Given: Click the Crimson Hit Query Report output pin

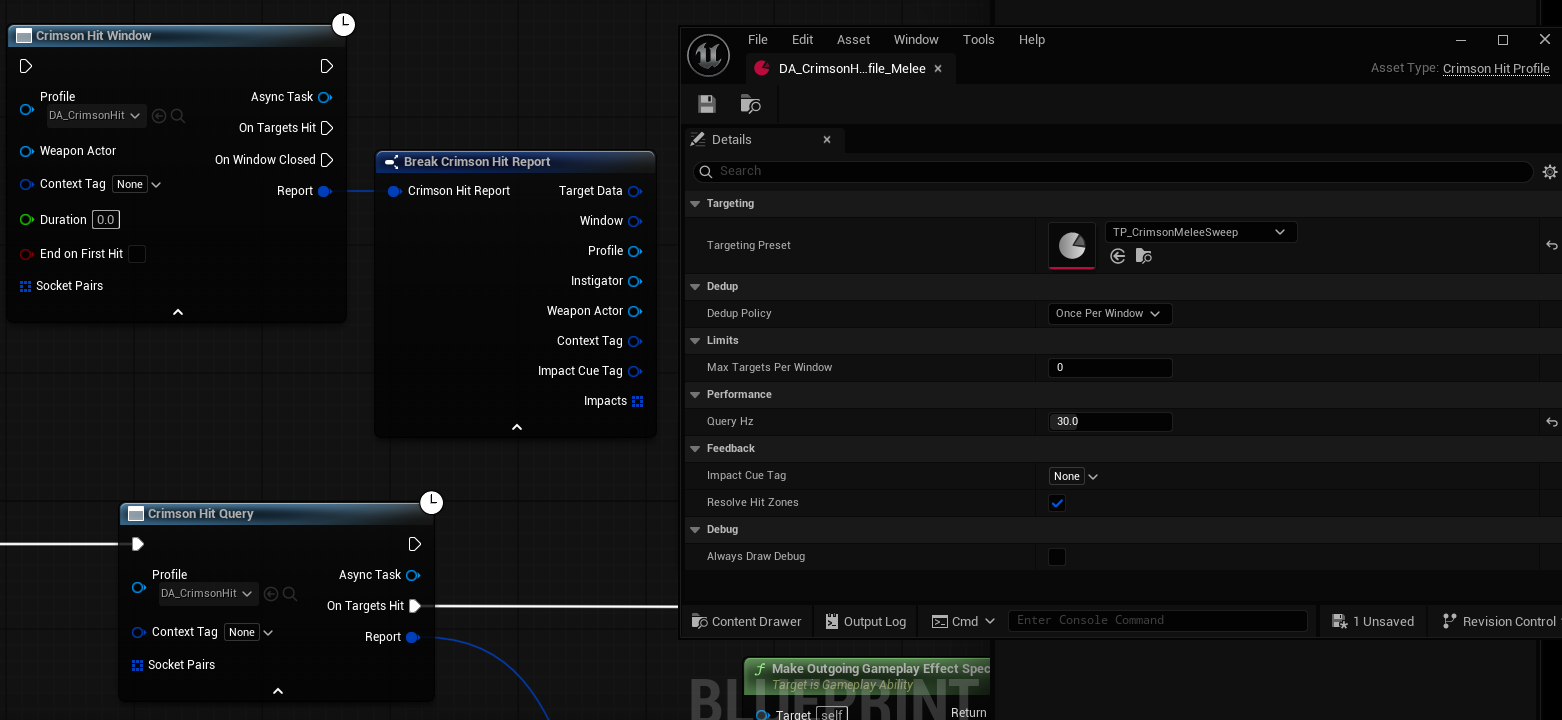Looking at the screenshot, I should [x=412, y=637].
